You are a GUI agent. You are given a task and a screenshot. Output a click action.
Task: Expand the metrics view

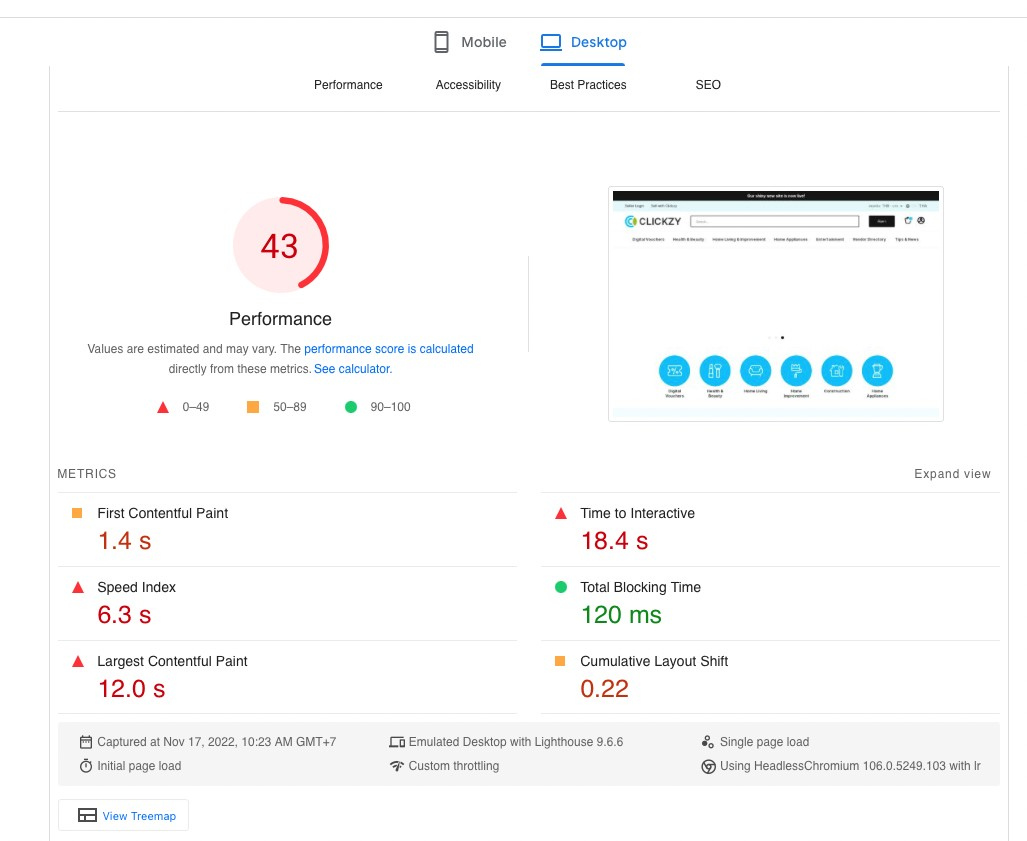952,474
